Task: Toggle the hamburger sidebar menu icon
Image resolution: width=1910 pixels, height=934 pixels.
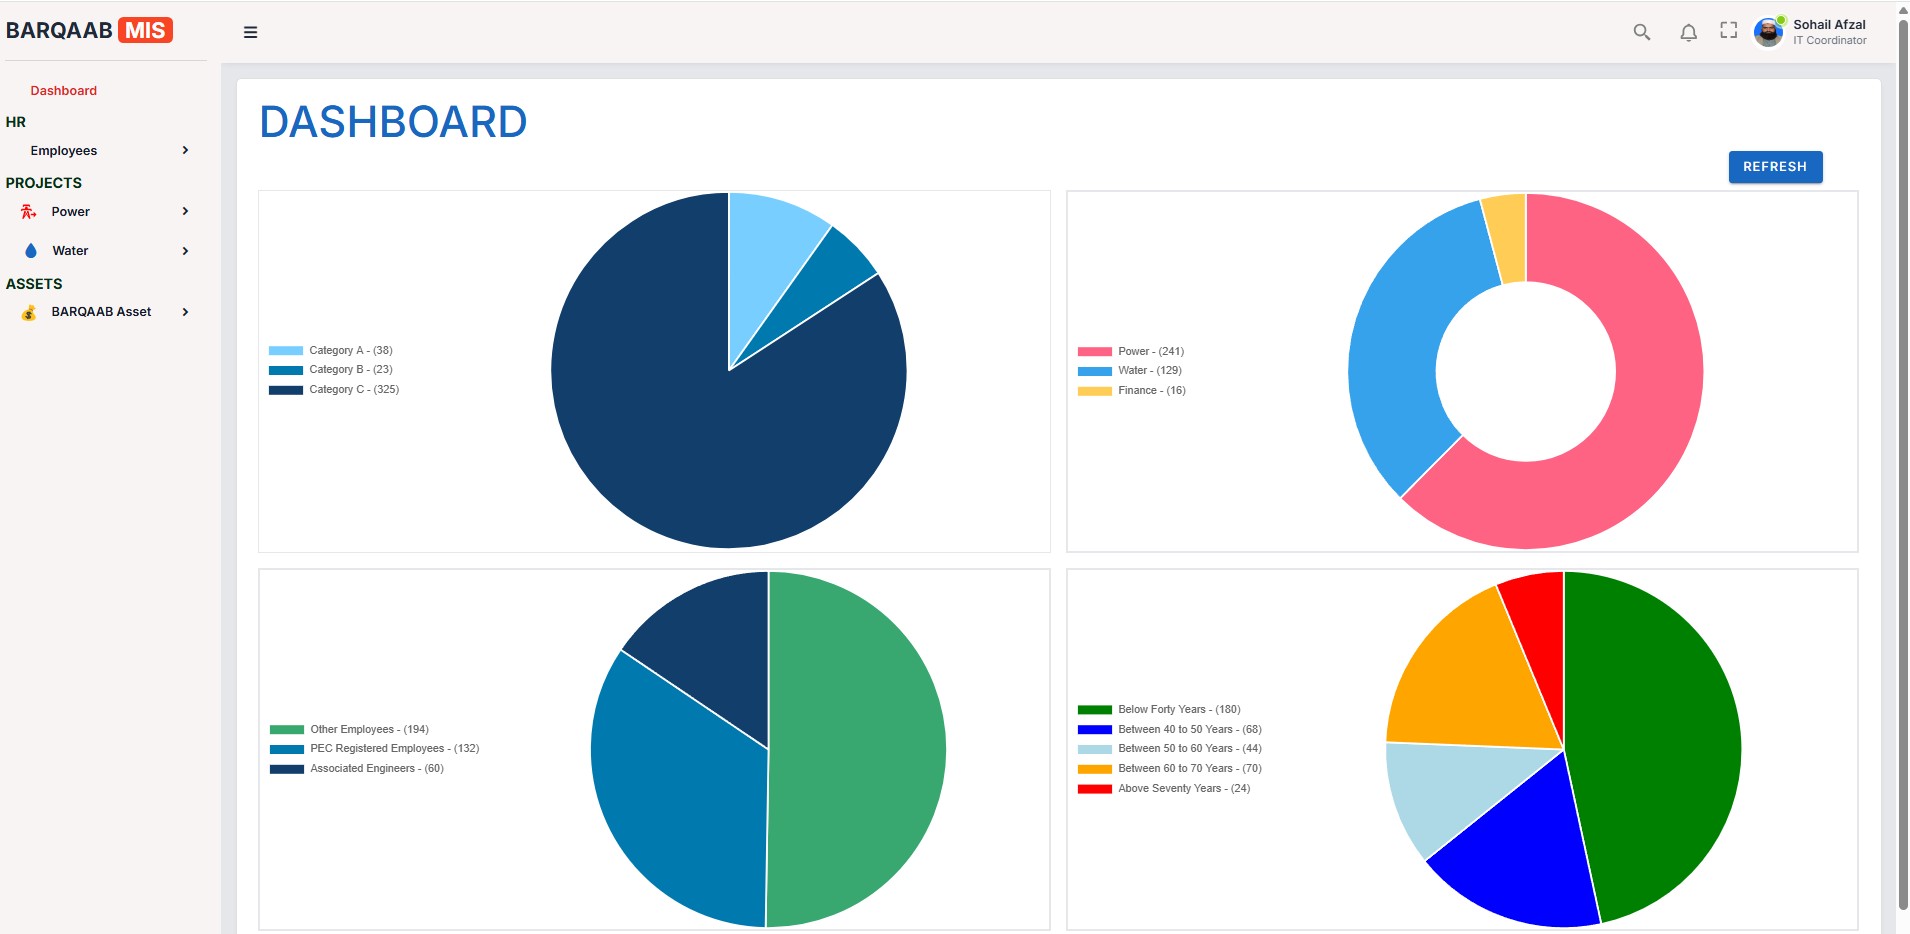Action: 250,32
